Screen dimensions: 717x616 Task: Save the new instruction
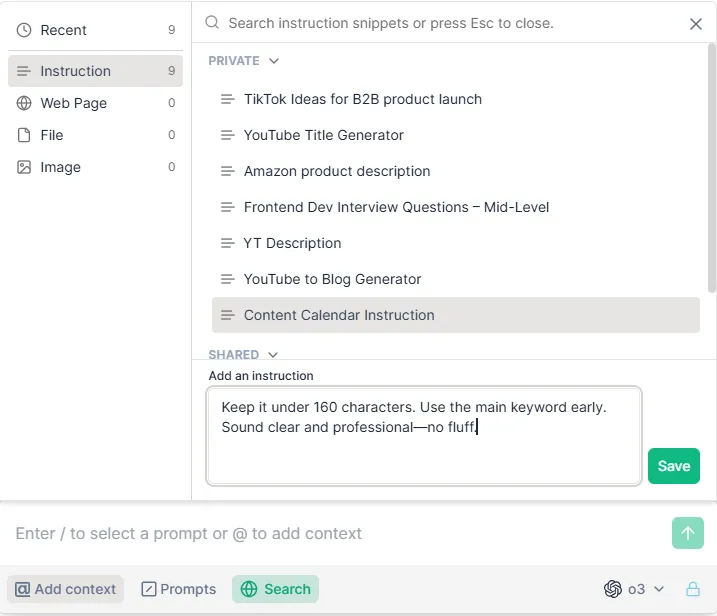click(674, 466)
